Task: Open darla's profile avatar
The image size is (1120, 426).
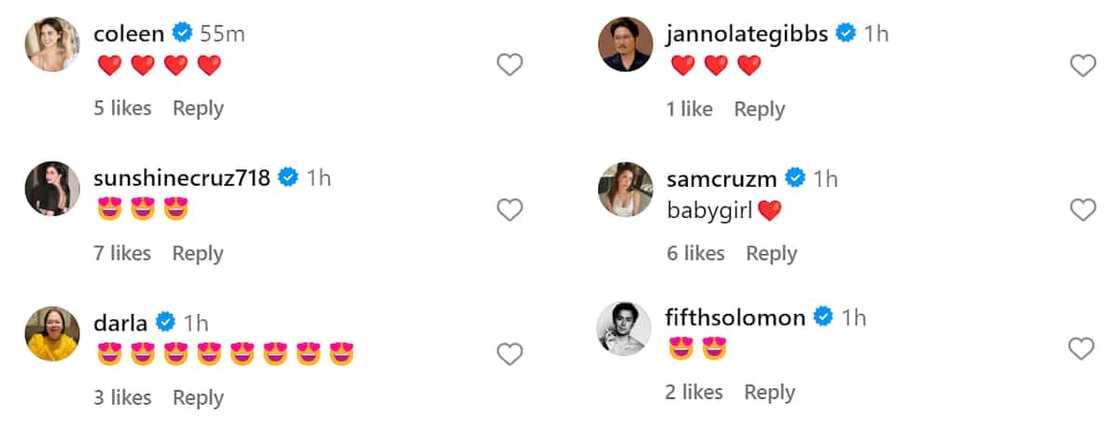Action: 52,333
